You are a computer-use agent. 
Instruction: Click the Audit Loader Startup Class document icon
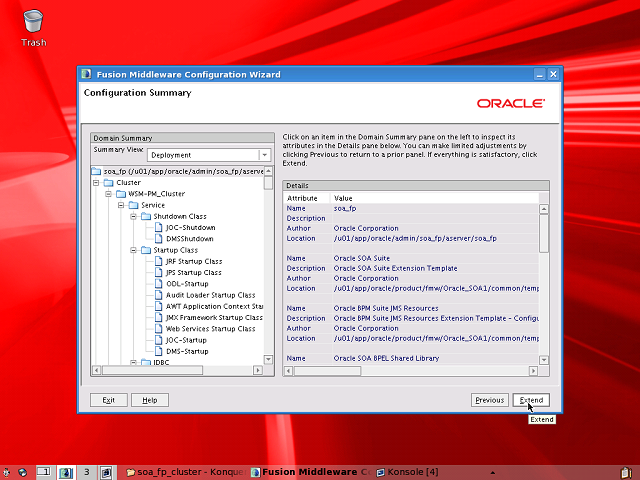pos(159,295)
